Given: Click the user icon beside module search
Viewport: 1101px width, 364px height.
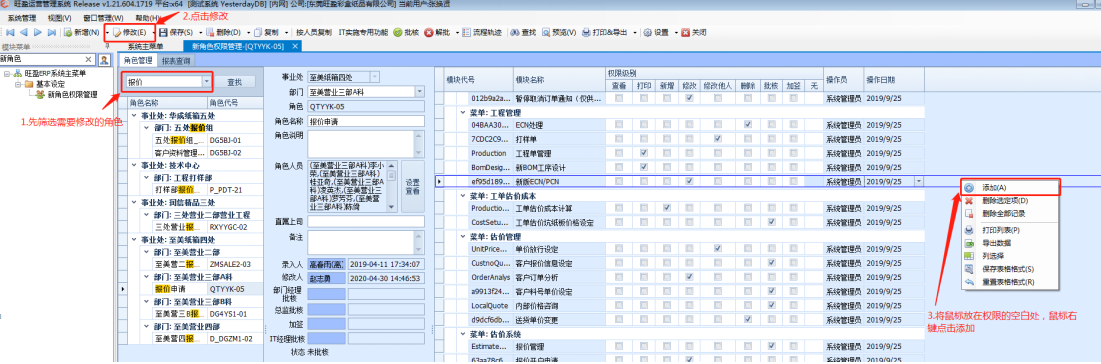Looking at the screenshot, I should [104, 60].
